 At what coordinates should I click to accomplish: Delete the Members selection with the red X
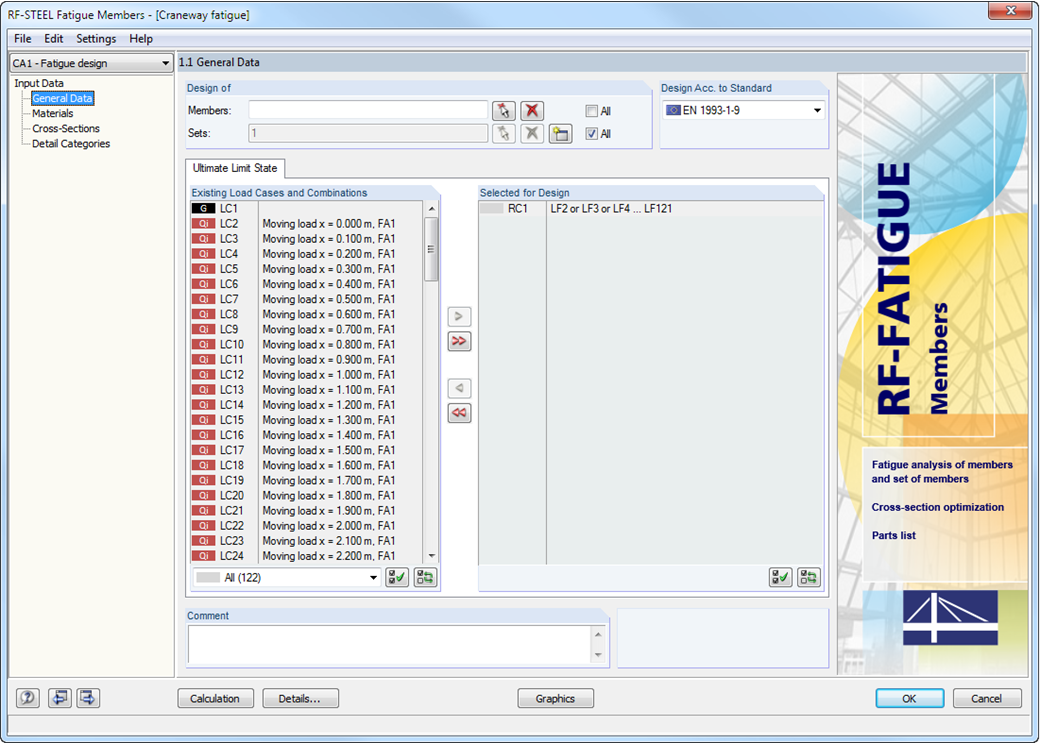(x=531, y=110)
